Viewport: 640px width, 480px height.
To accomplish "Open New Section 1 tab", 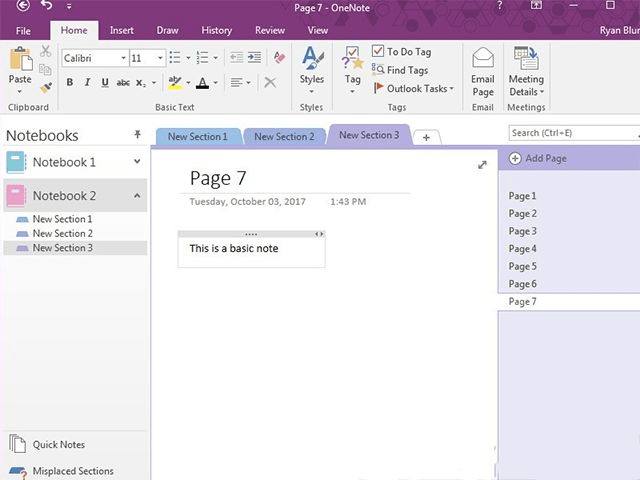I will tap(198, 137).
